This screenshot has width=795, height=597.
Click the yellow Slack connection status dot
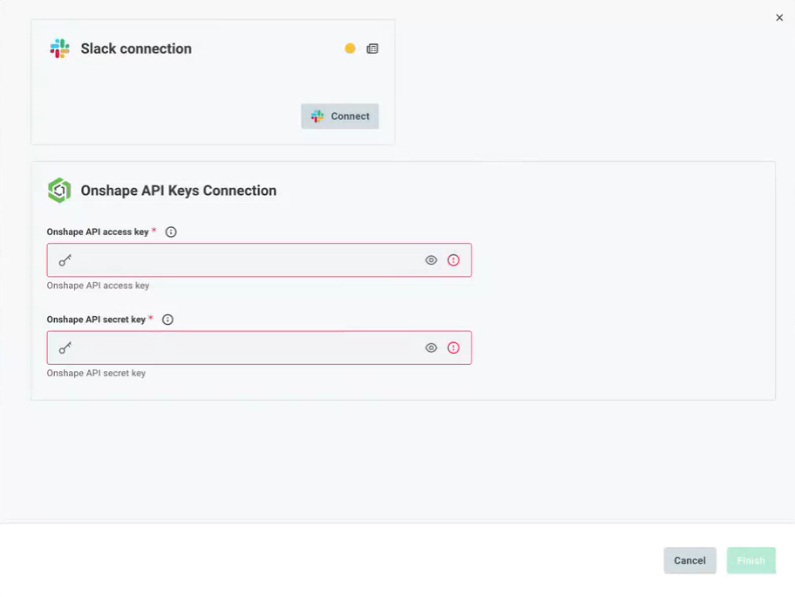pos(350,48)
